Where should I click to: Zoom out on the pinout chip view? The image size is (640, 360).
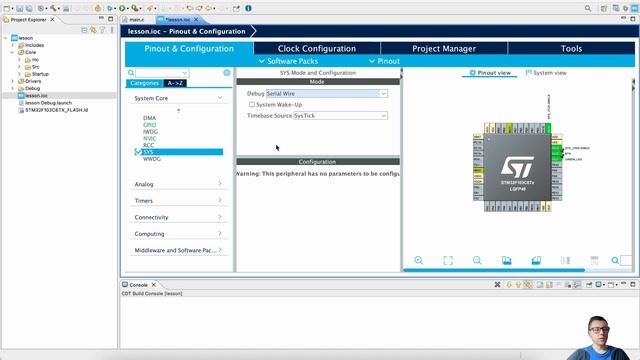477,260
